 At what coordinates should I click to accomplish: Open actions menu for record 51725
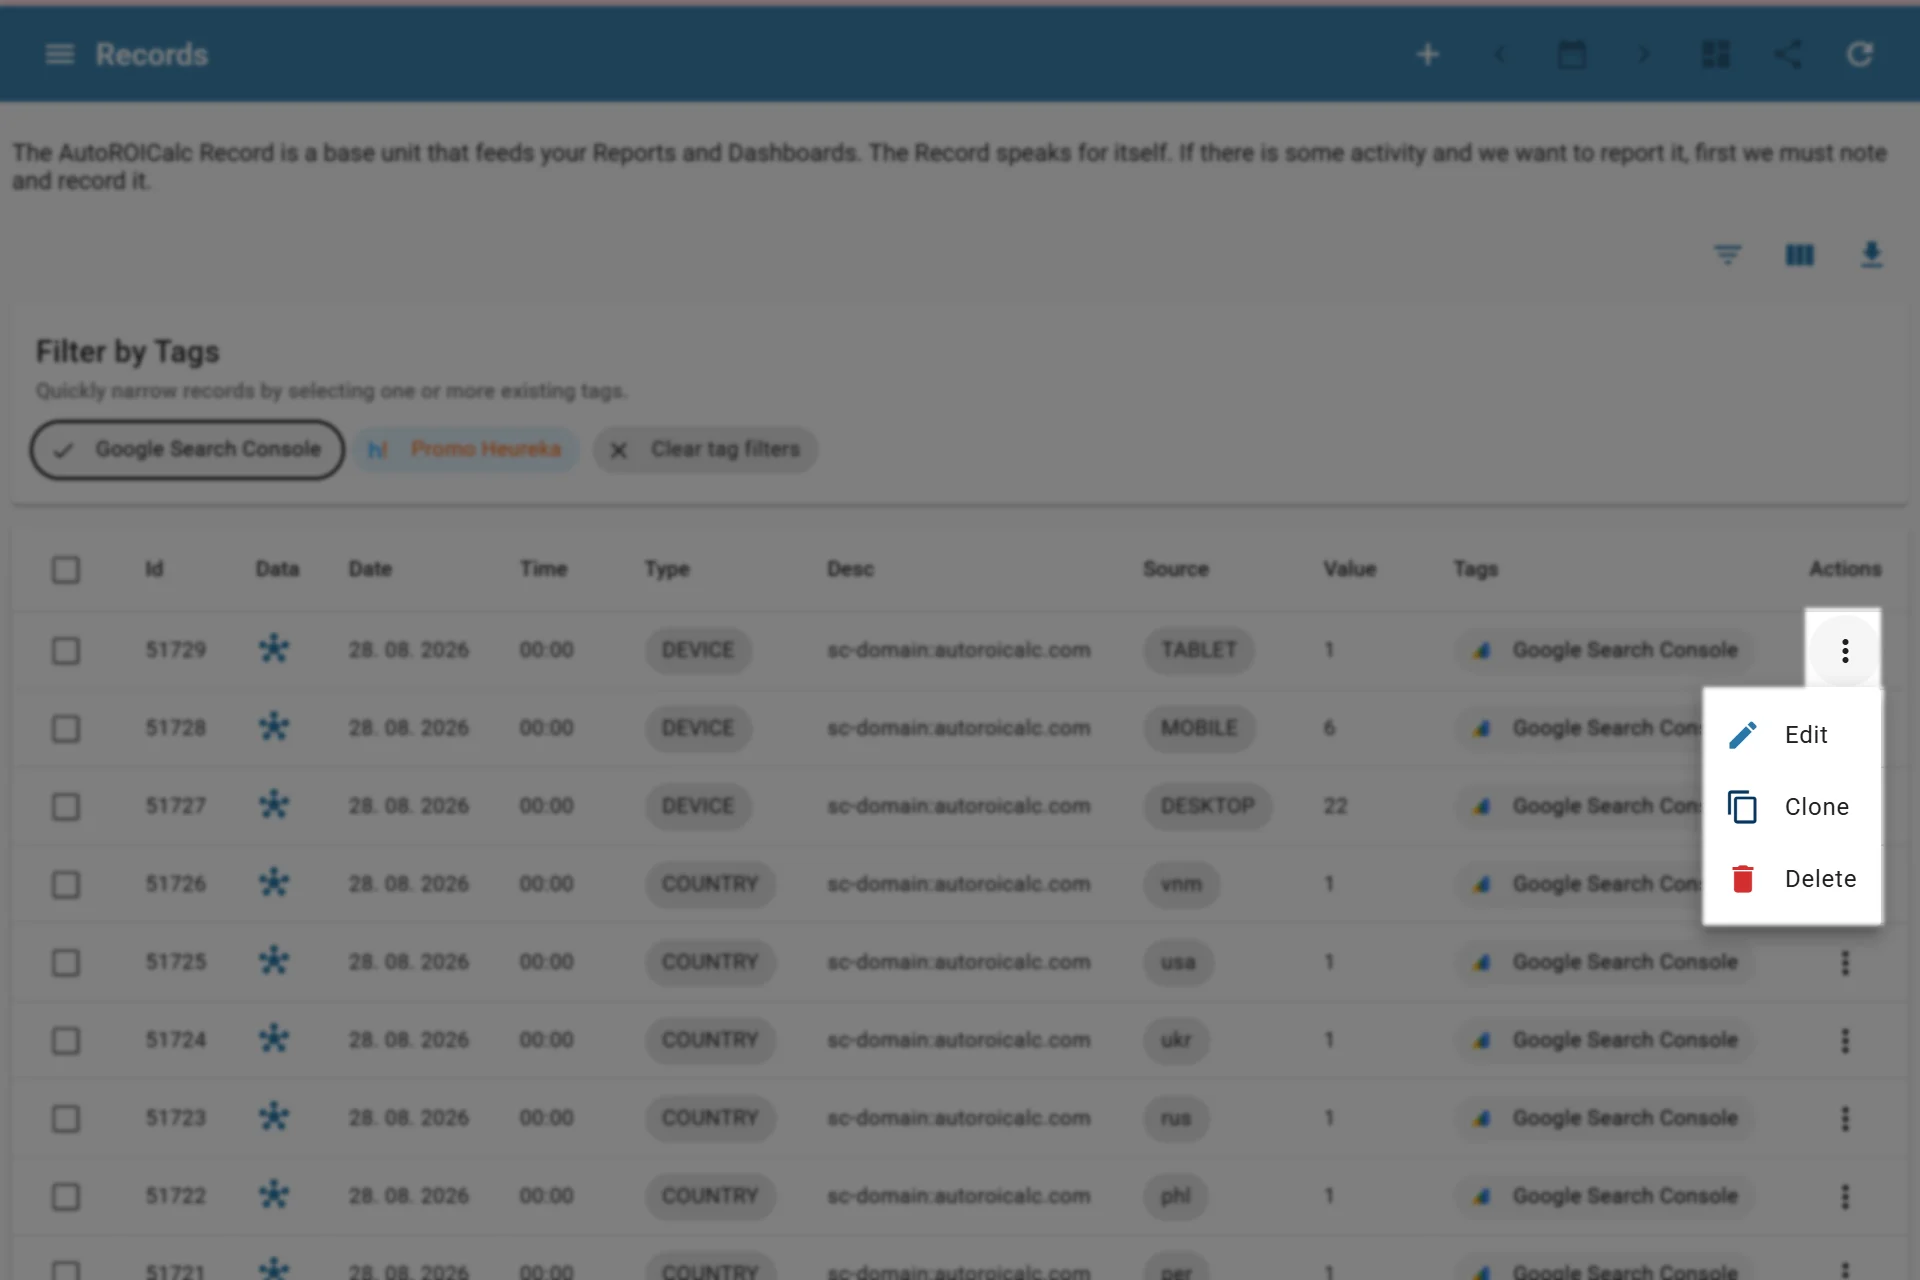coord(1845,963)
